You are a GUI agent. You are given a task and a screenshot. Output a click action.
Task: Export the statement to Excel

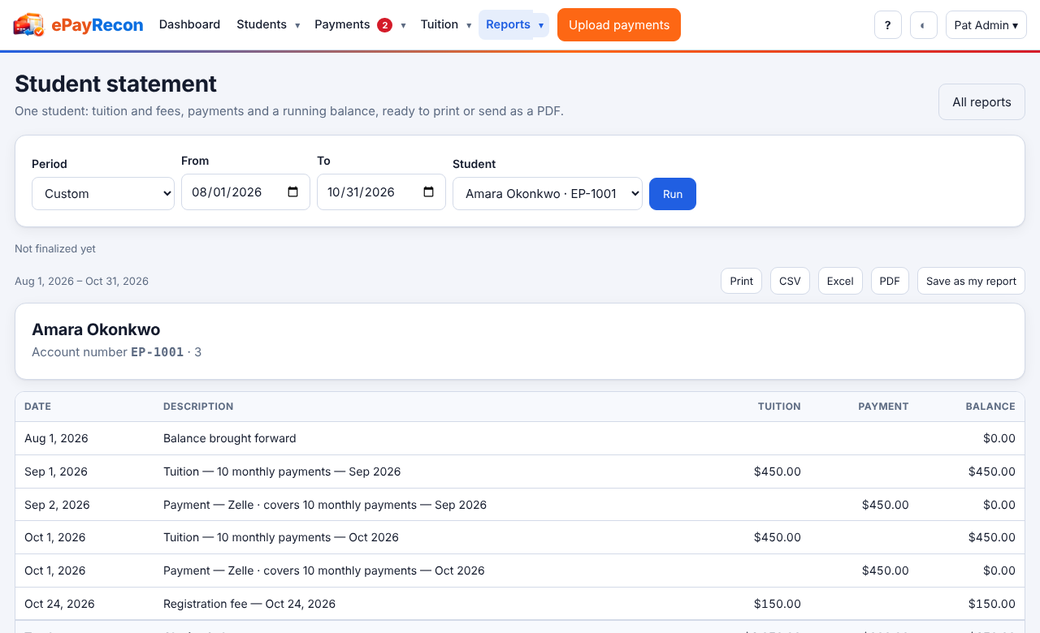[x=840, y=281]
